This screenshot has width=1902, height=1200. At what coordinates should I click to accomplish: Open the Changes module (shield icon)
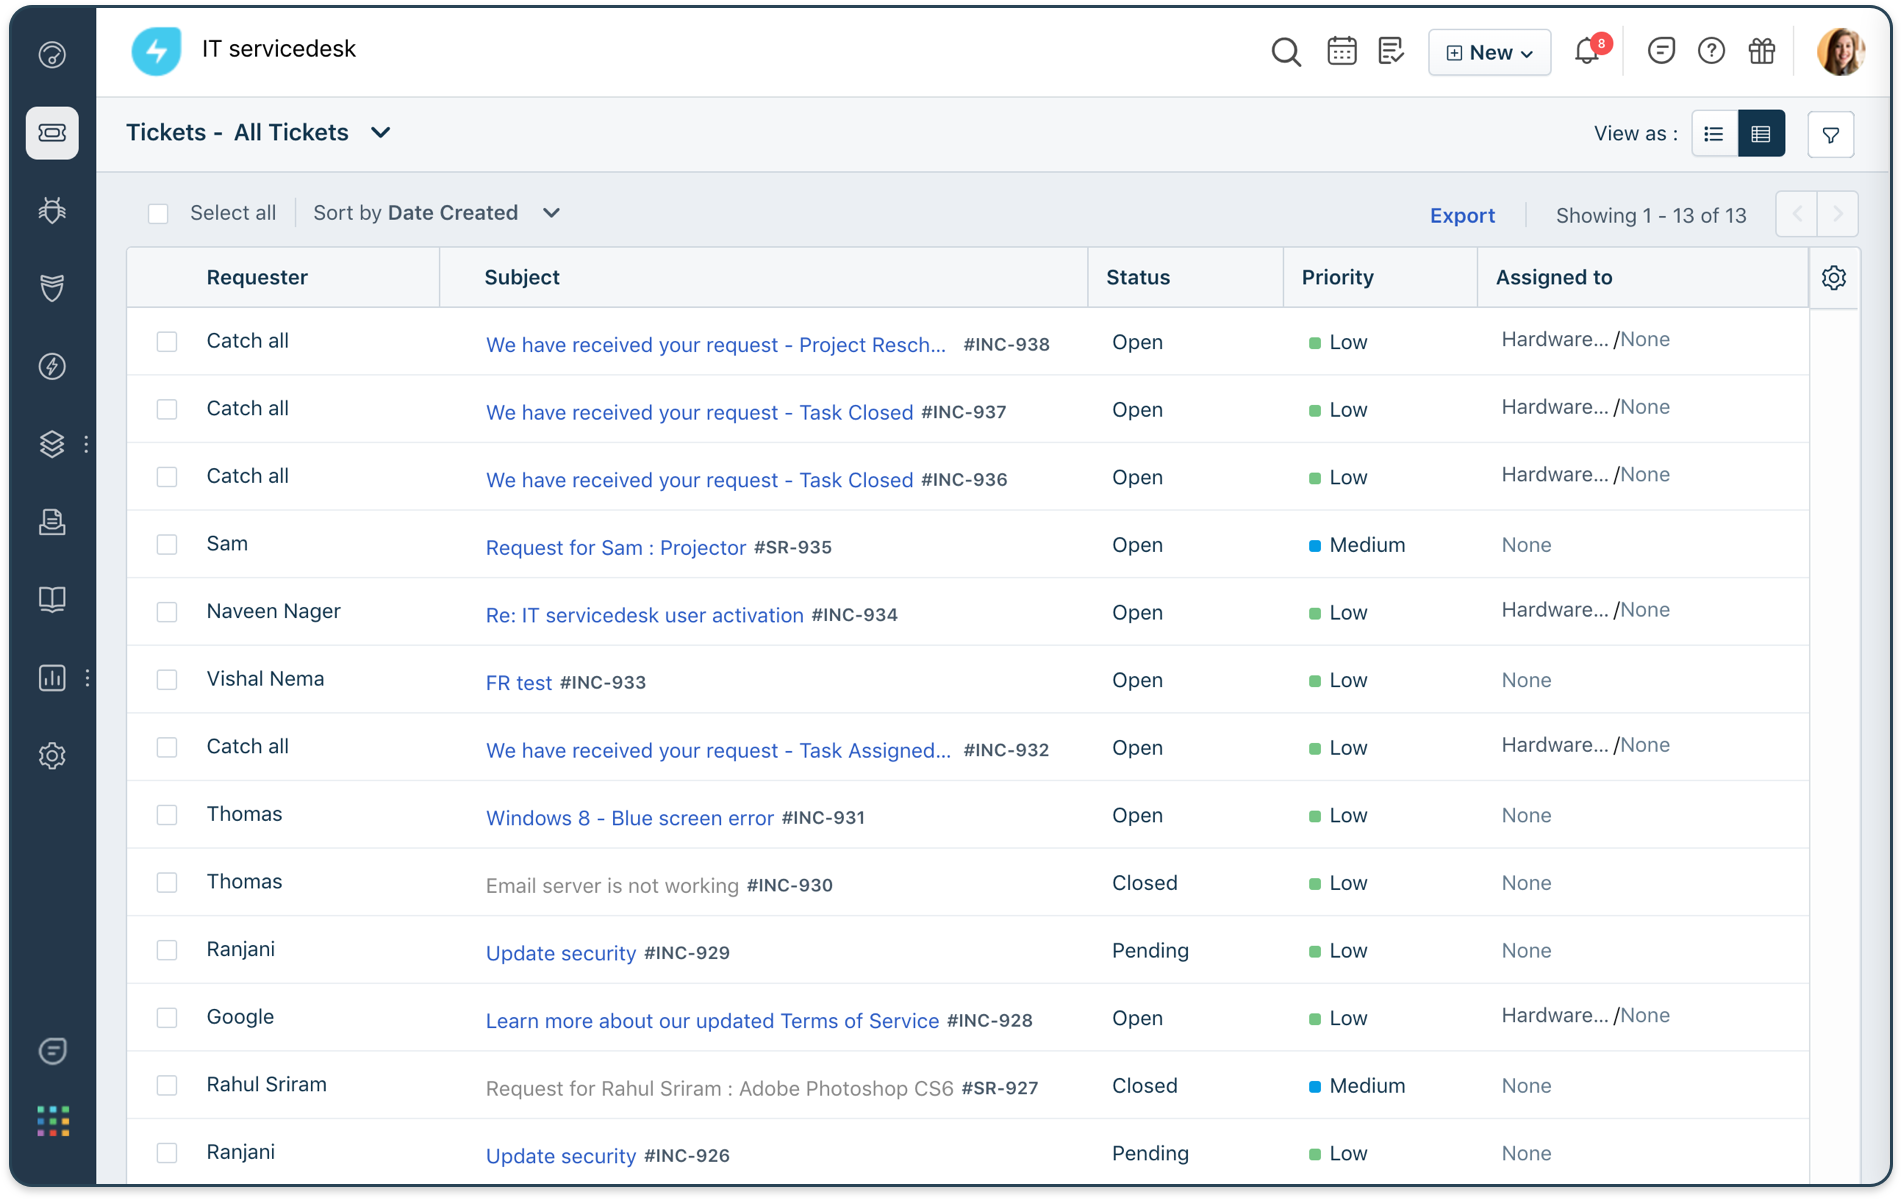pyautogui.click(x=52, y=288)
